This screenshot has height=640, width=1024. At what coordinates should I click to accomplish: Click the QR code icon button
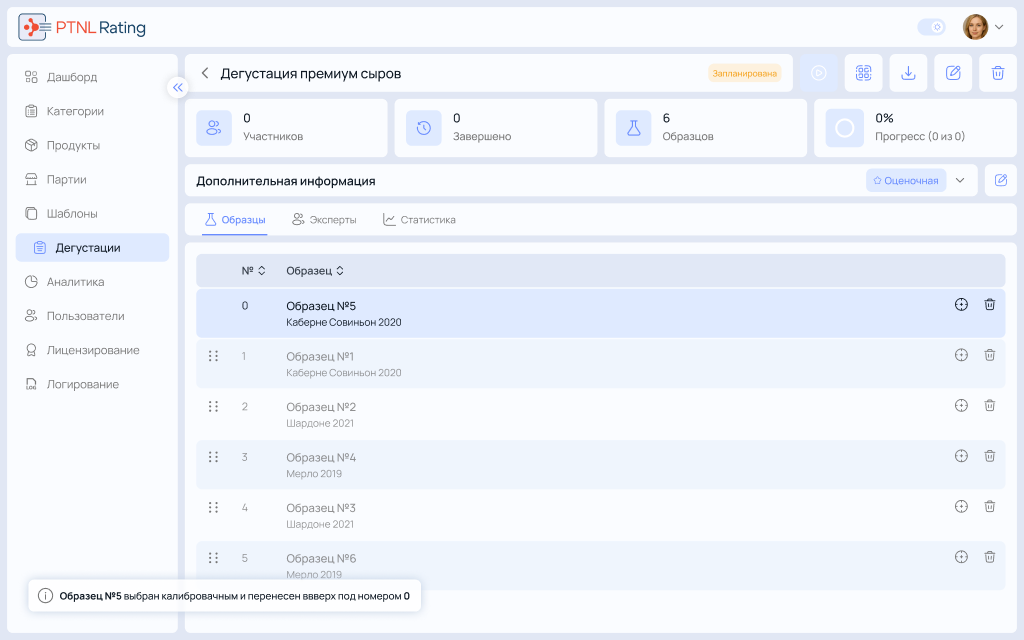[863, 73]
